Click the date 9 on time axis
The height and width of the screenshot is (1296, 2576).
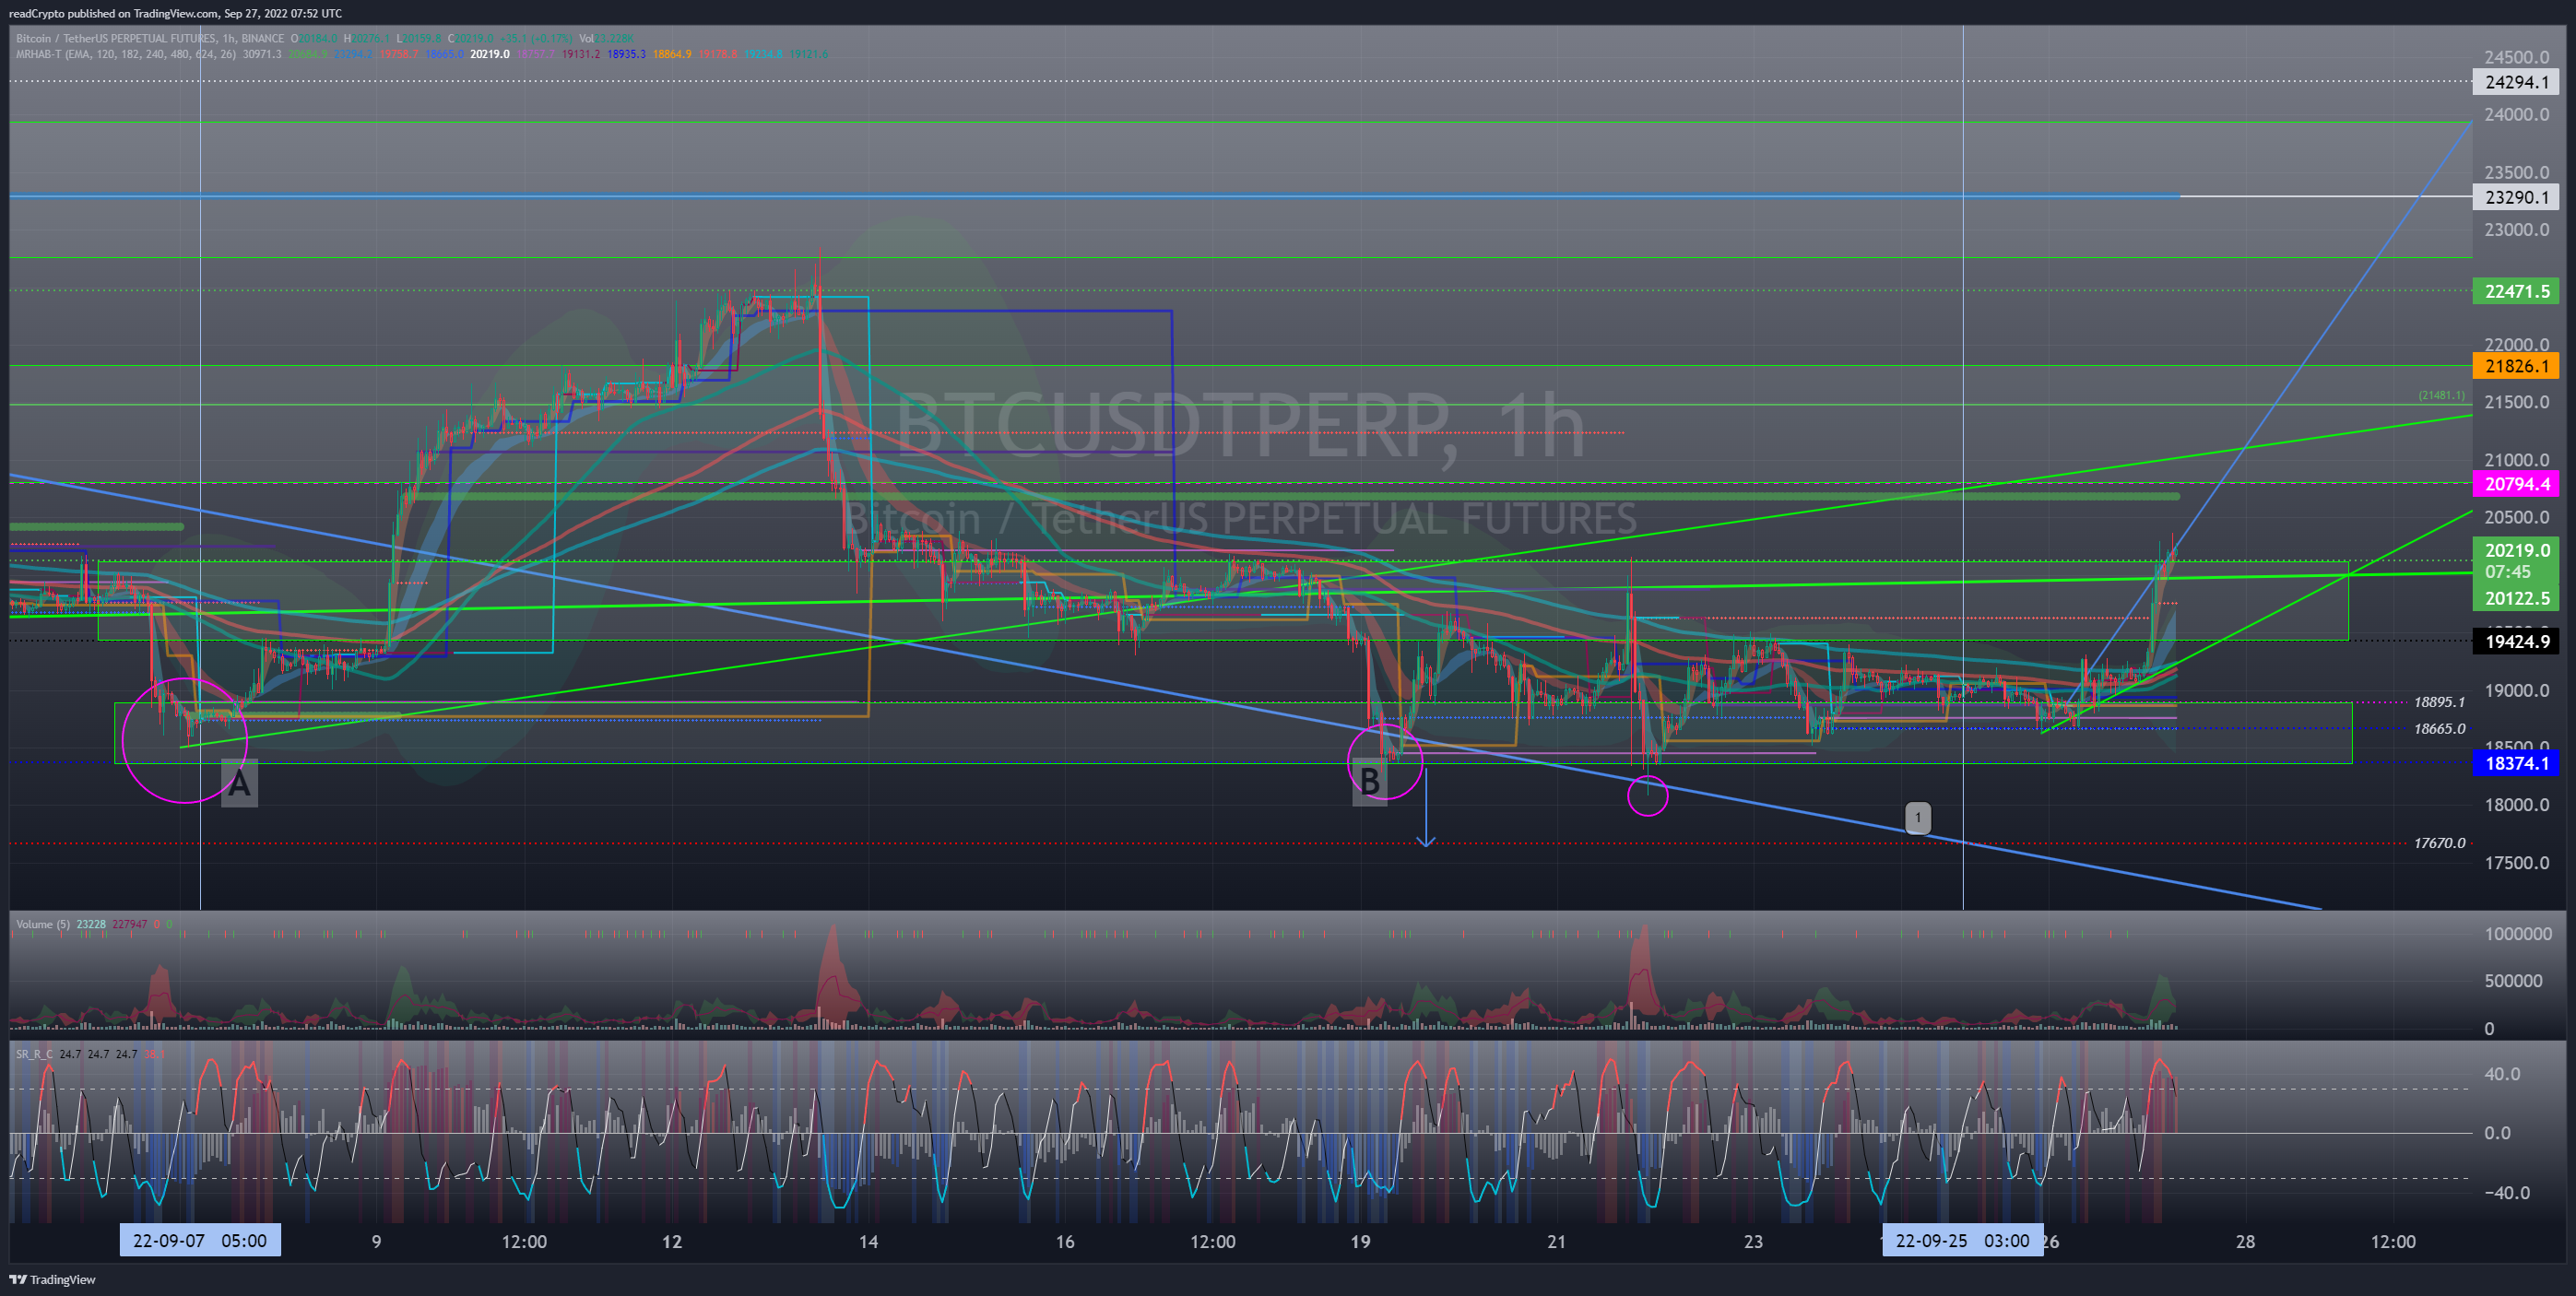pos(376,1241)
